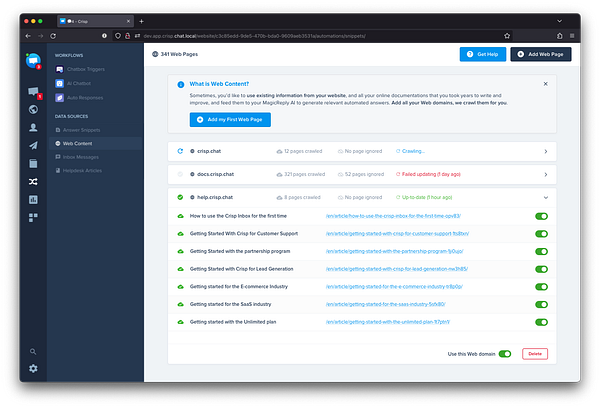Open the browser hamburger menu

coord(572,36)
